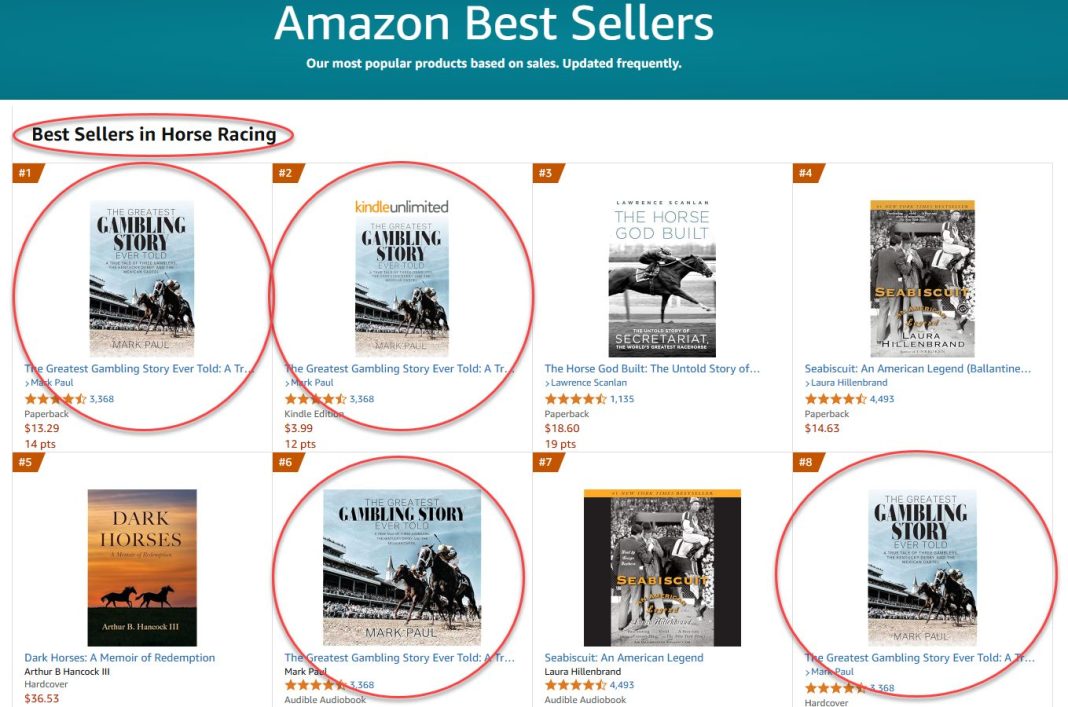
Task: Click the 1,135 review count link
Action: [622, 399]
